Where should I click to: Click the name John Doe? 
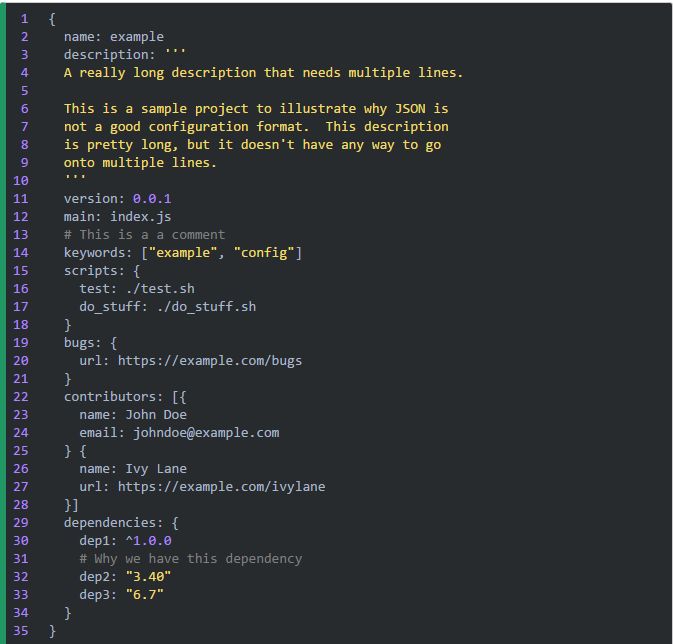pos(156,414)
